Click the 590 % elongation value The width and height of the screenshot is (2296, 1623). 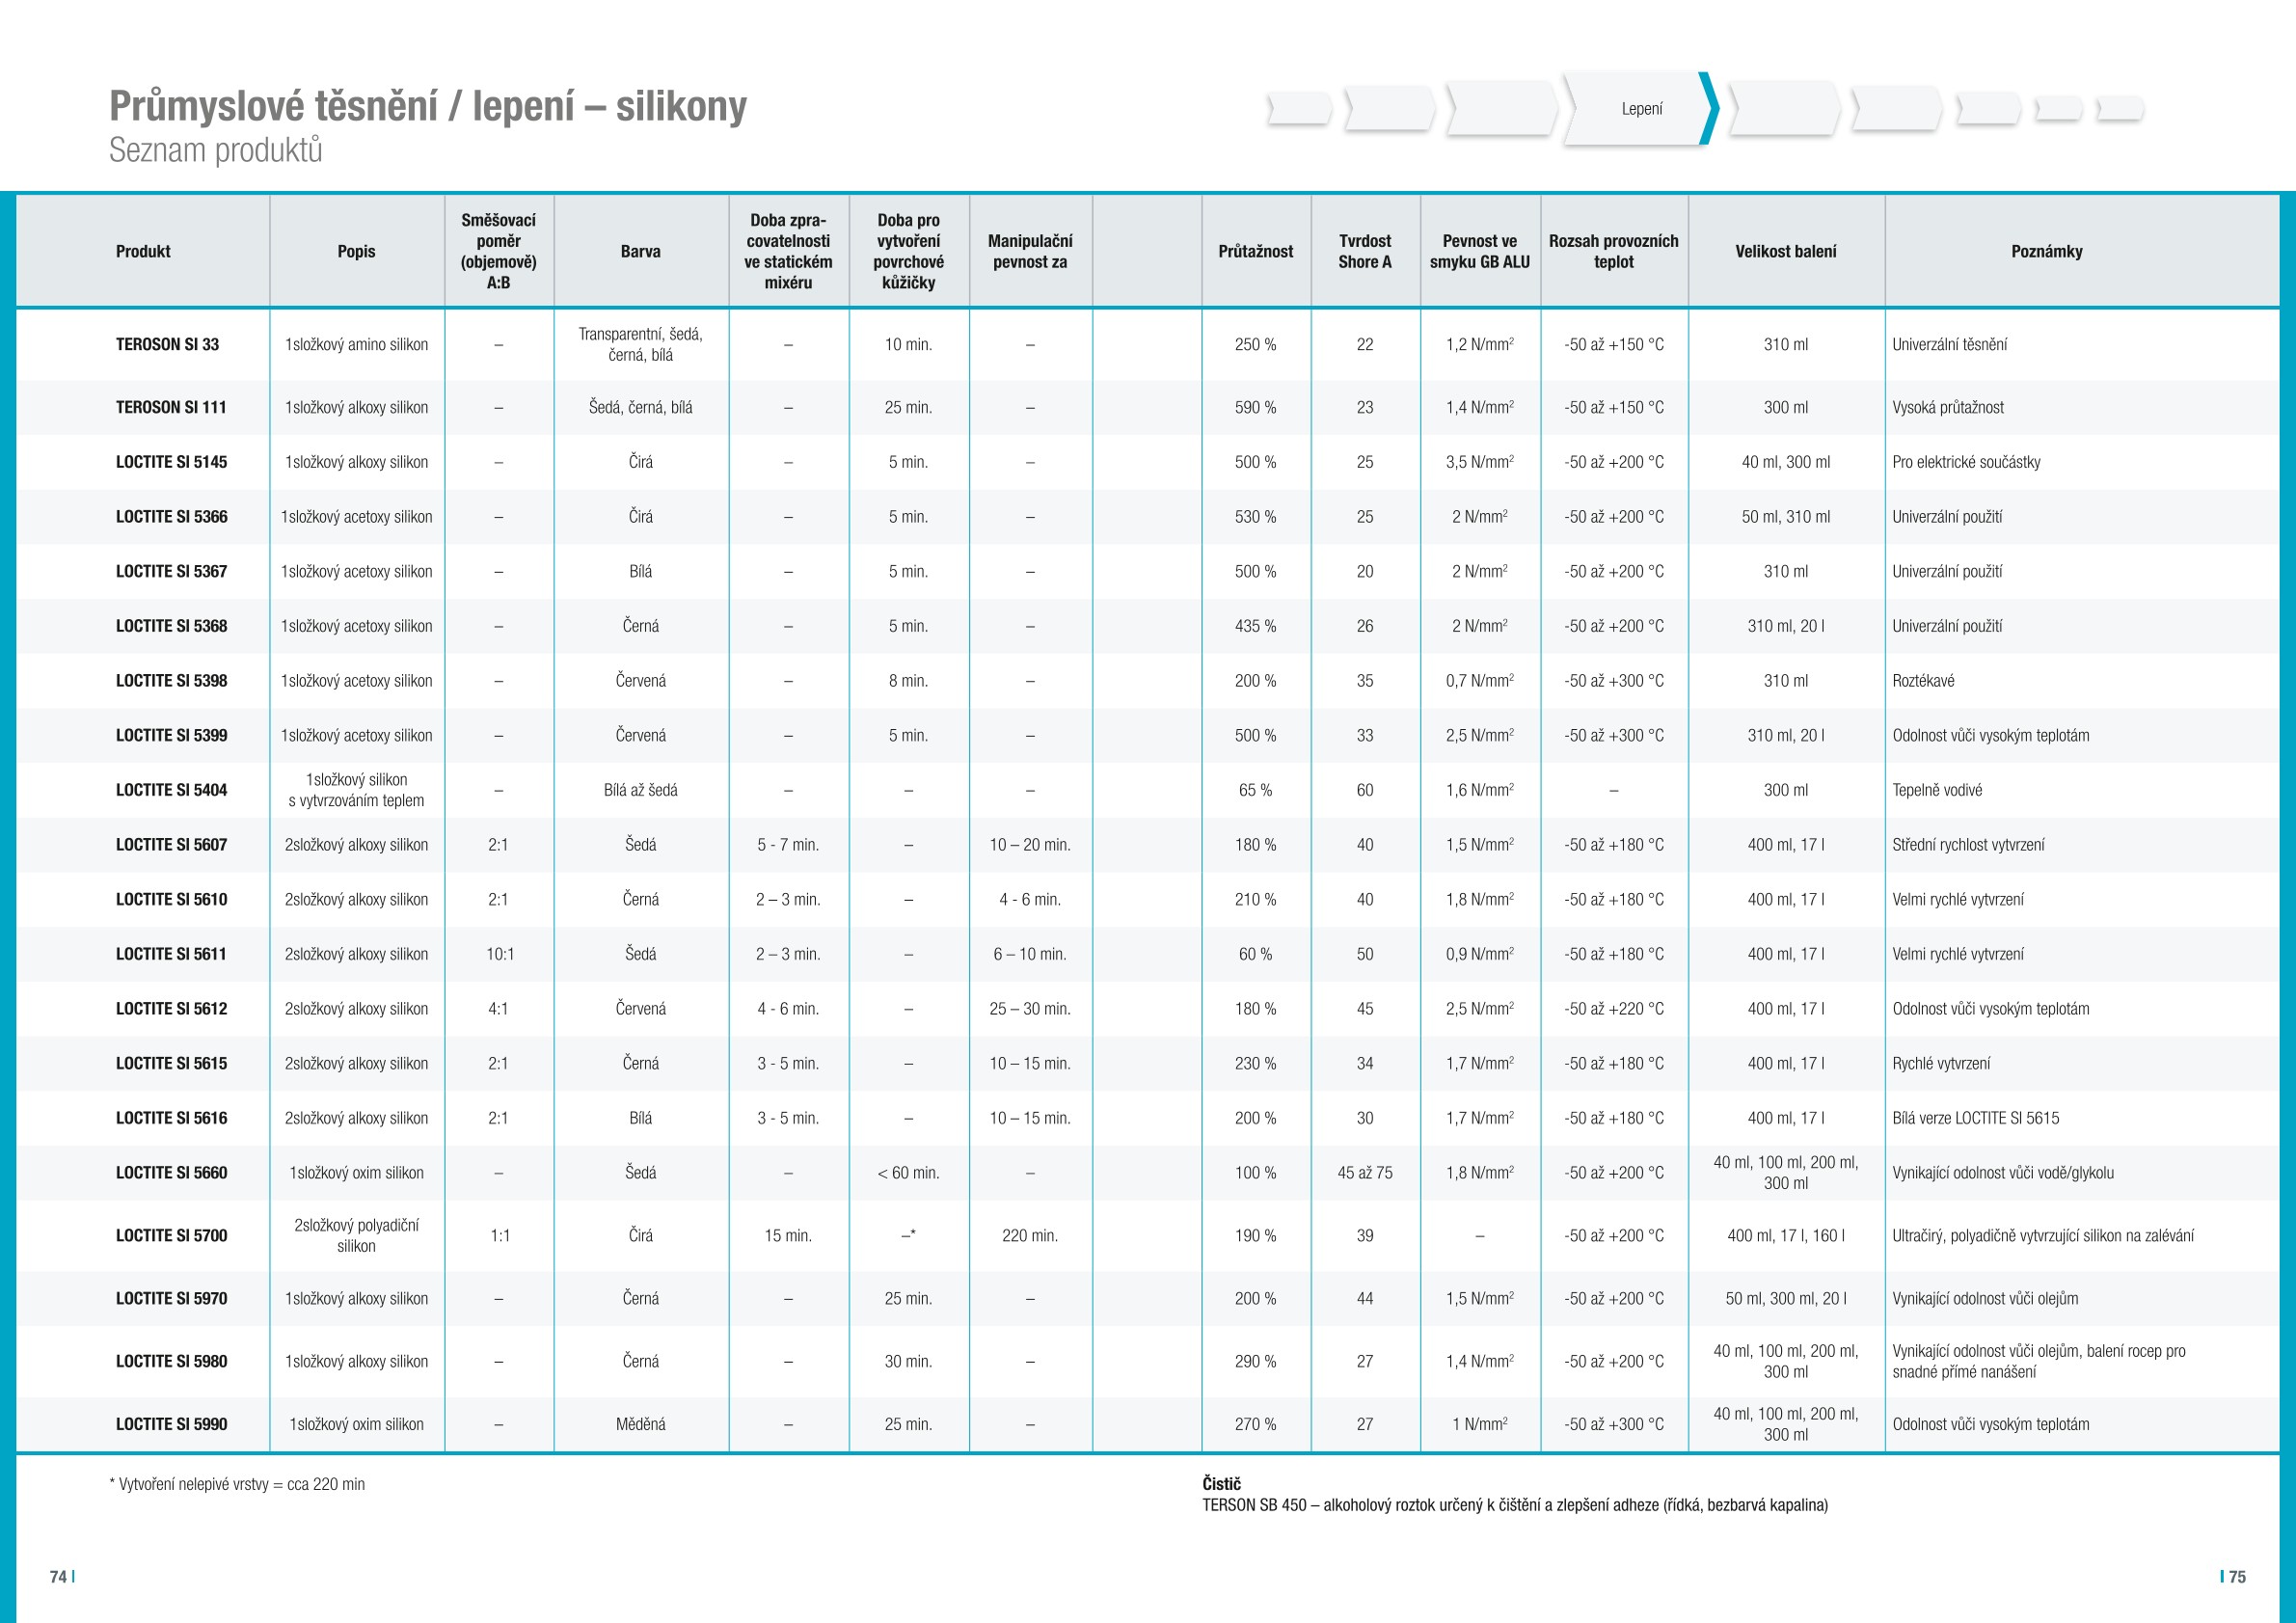(1256, 408)
